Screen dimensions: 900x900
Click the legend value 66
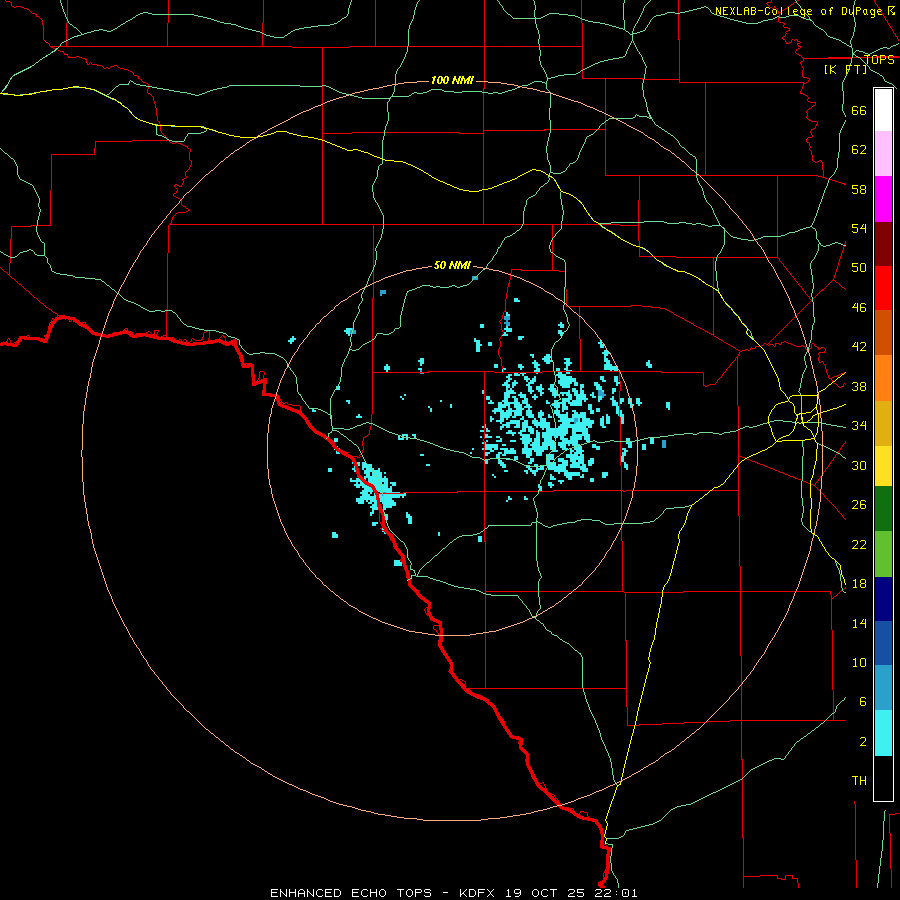[x=859, y=111]
